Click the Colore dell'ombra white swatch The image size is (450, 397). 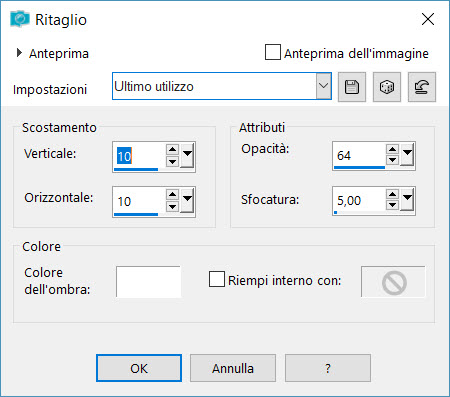[148, 282]
